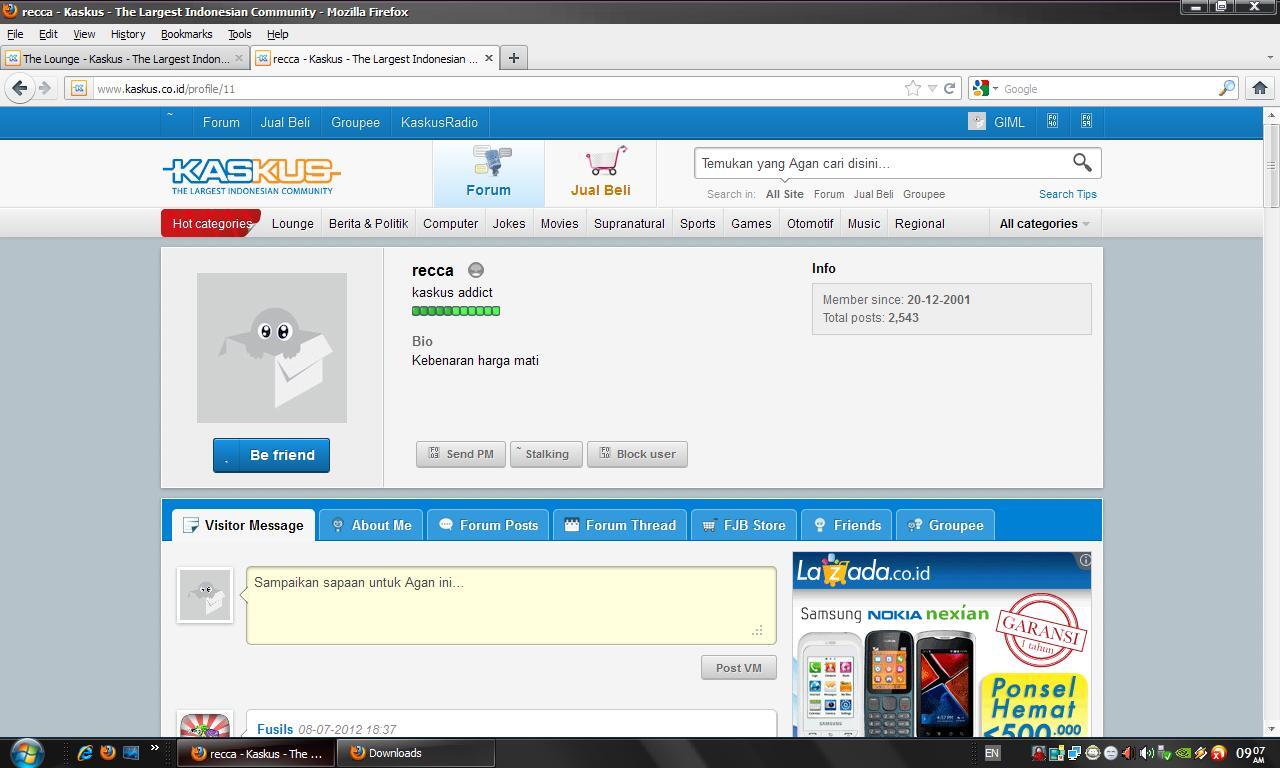Image resolution: width=1280 pixels, height=768 pixels.
Task: Click the Kaskus search input field
Action: click(x=880, y=163)
